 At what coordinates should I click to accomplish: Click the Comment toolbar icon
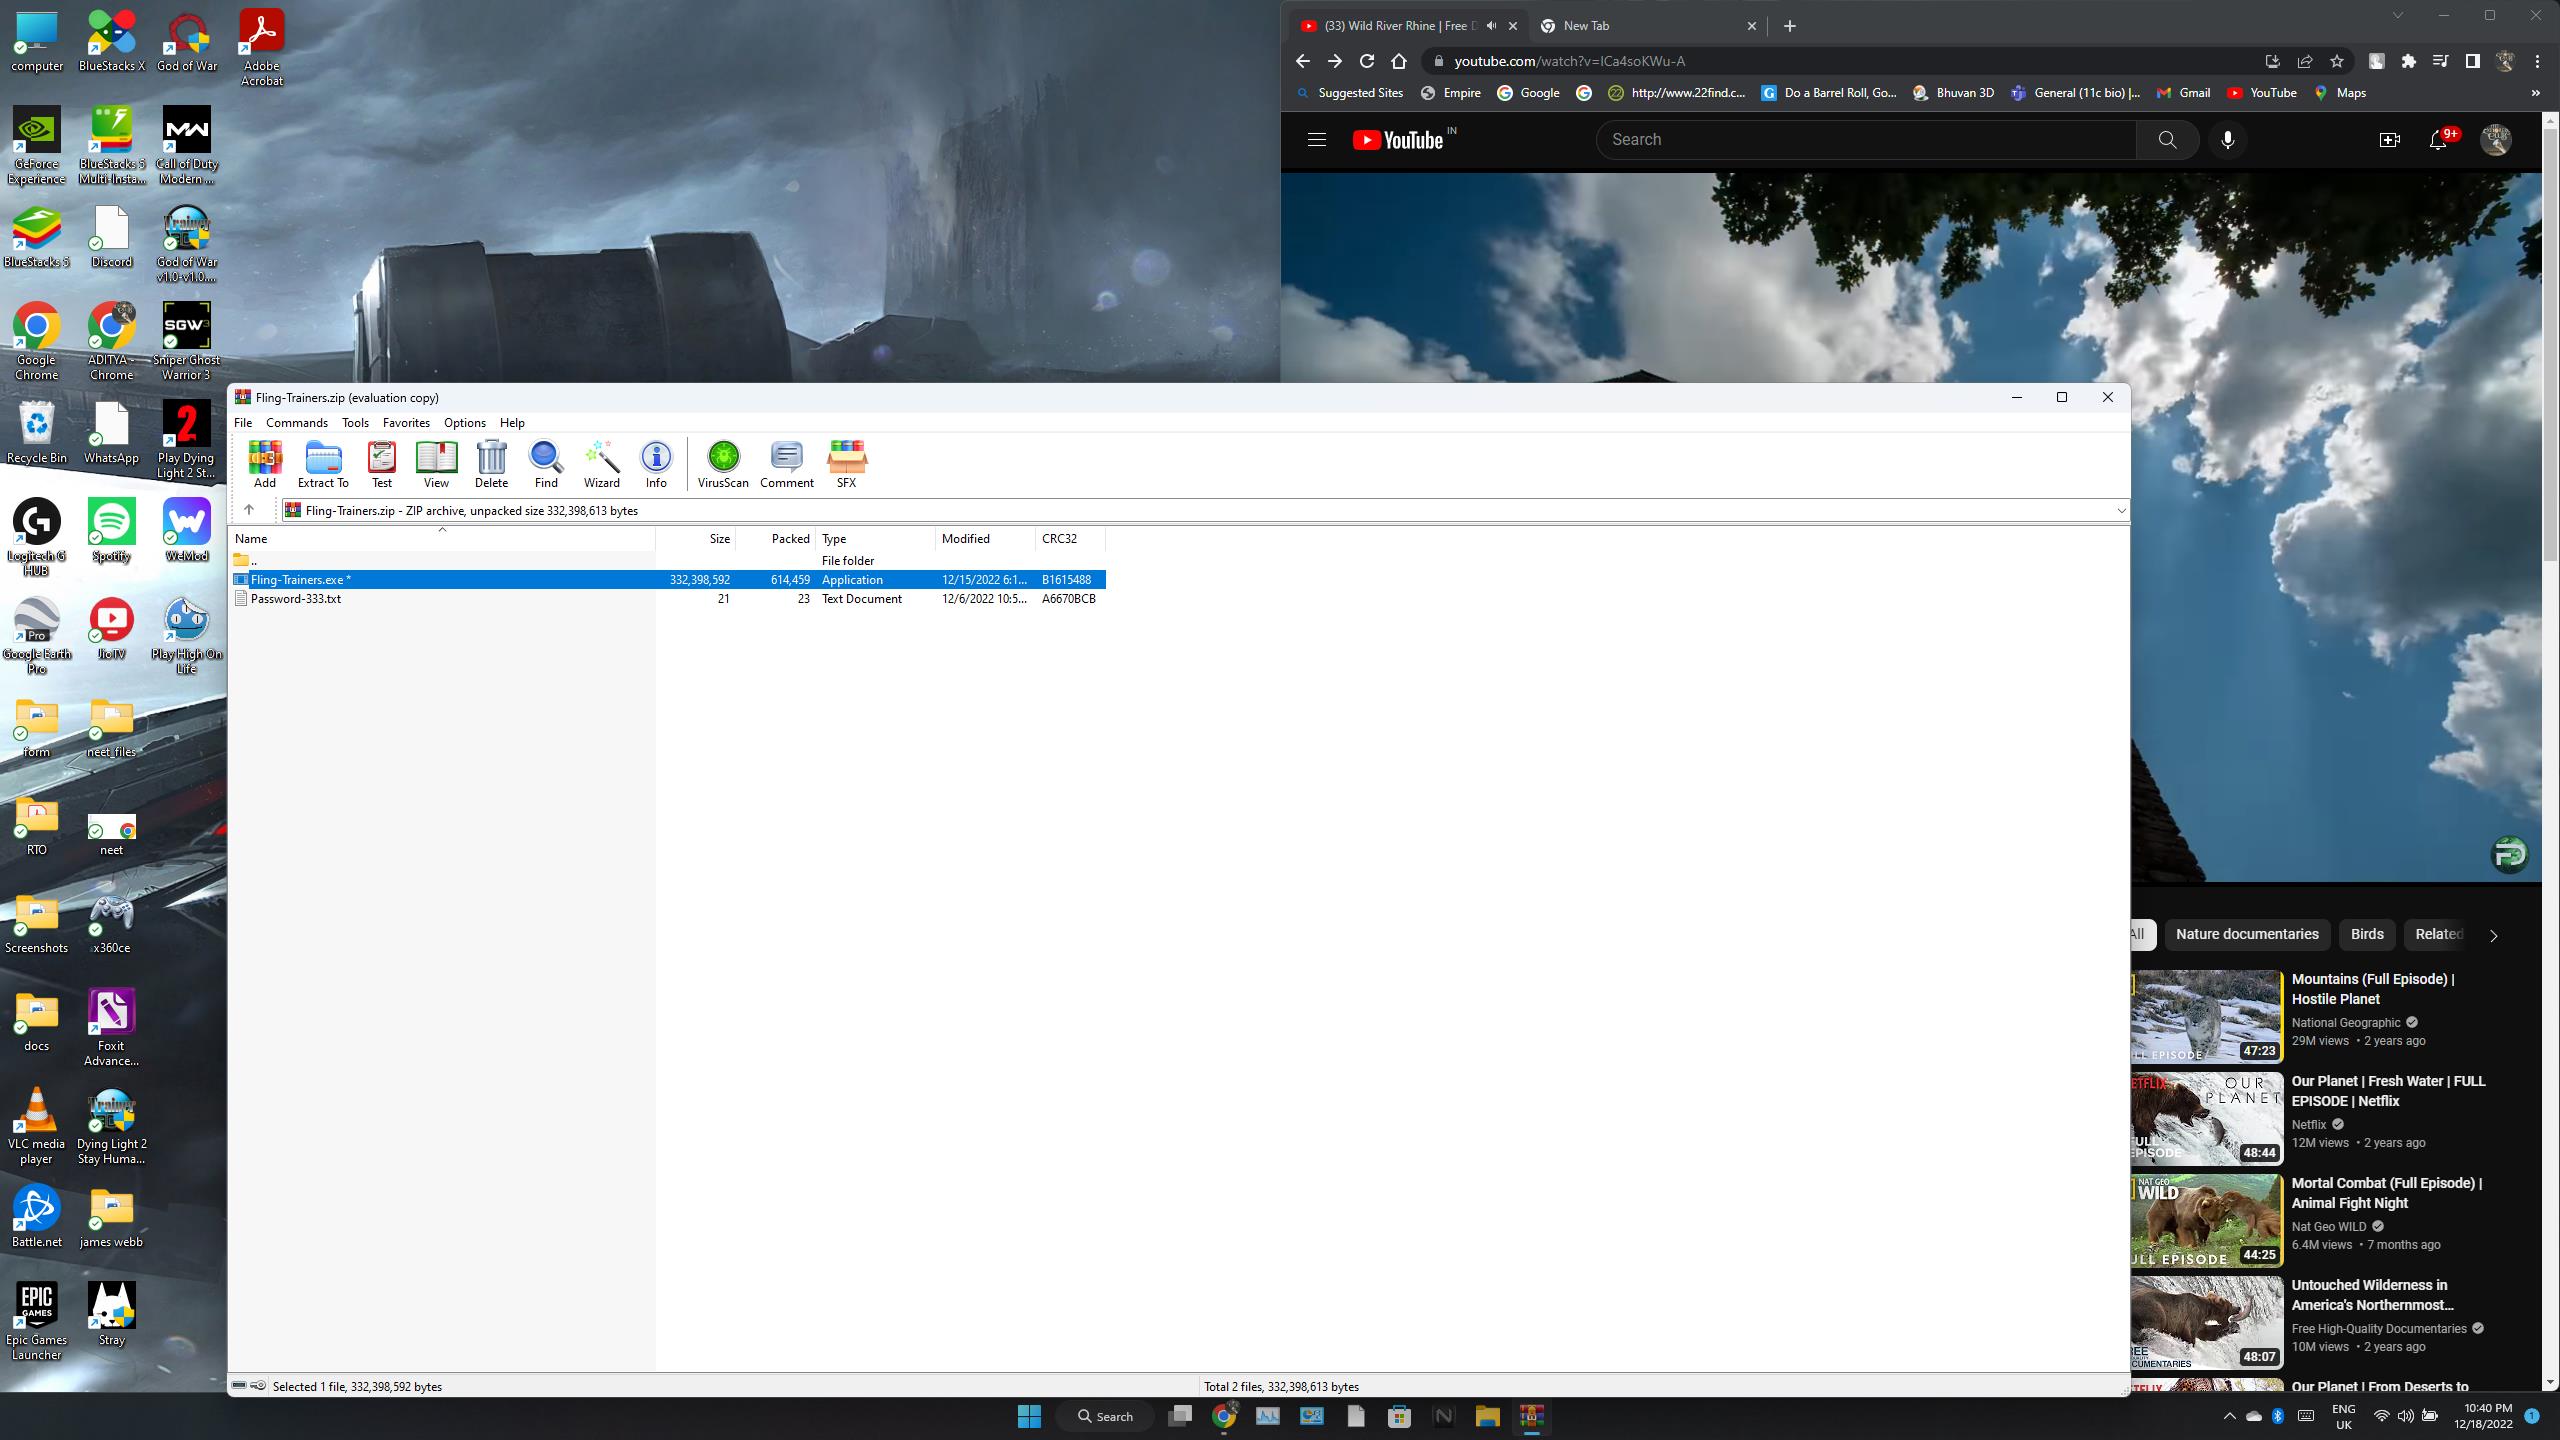pos(786,464)
